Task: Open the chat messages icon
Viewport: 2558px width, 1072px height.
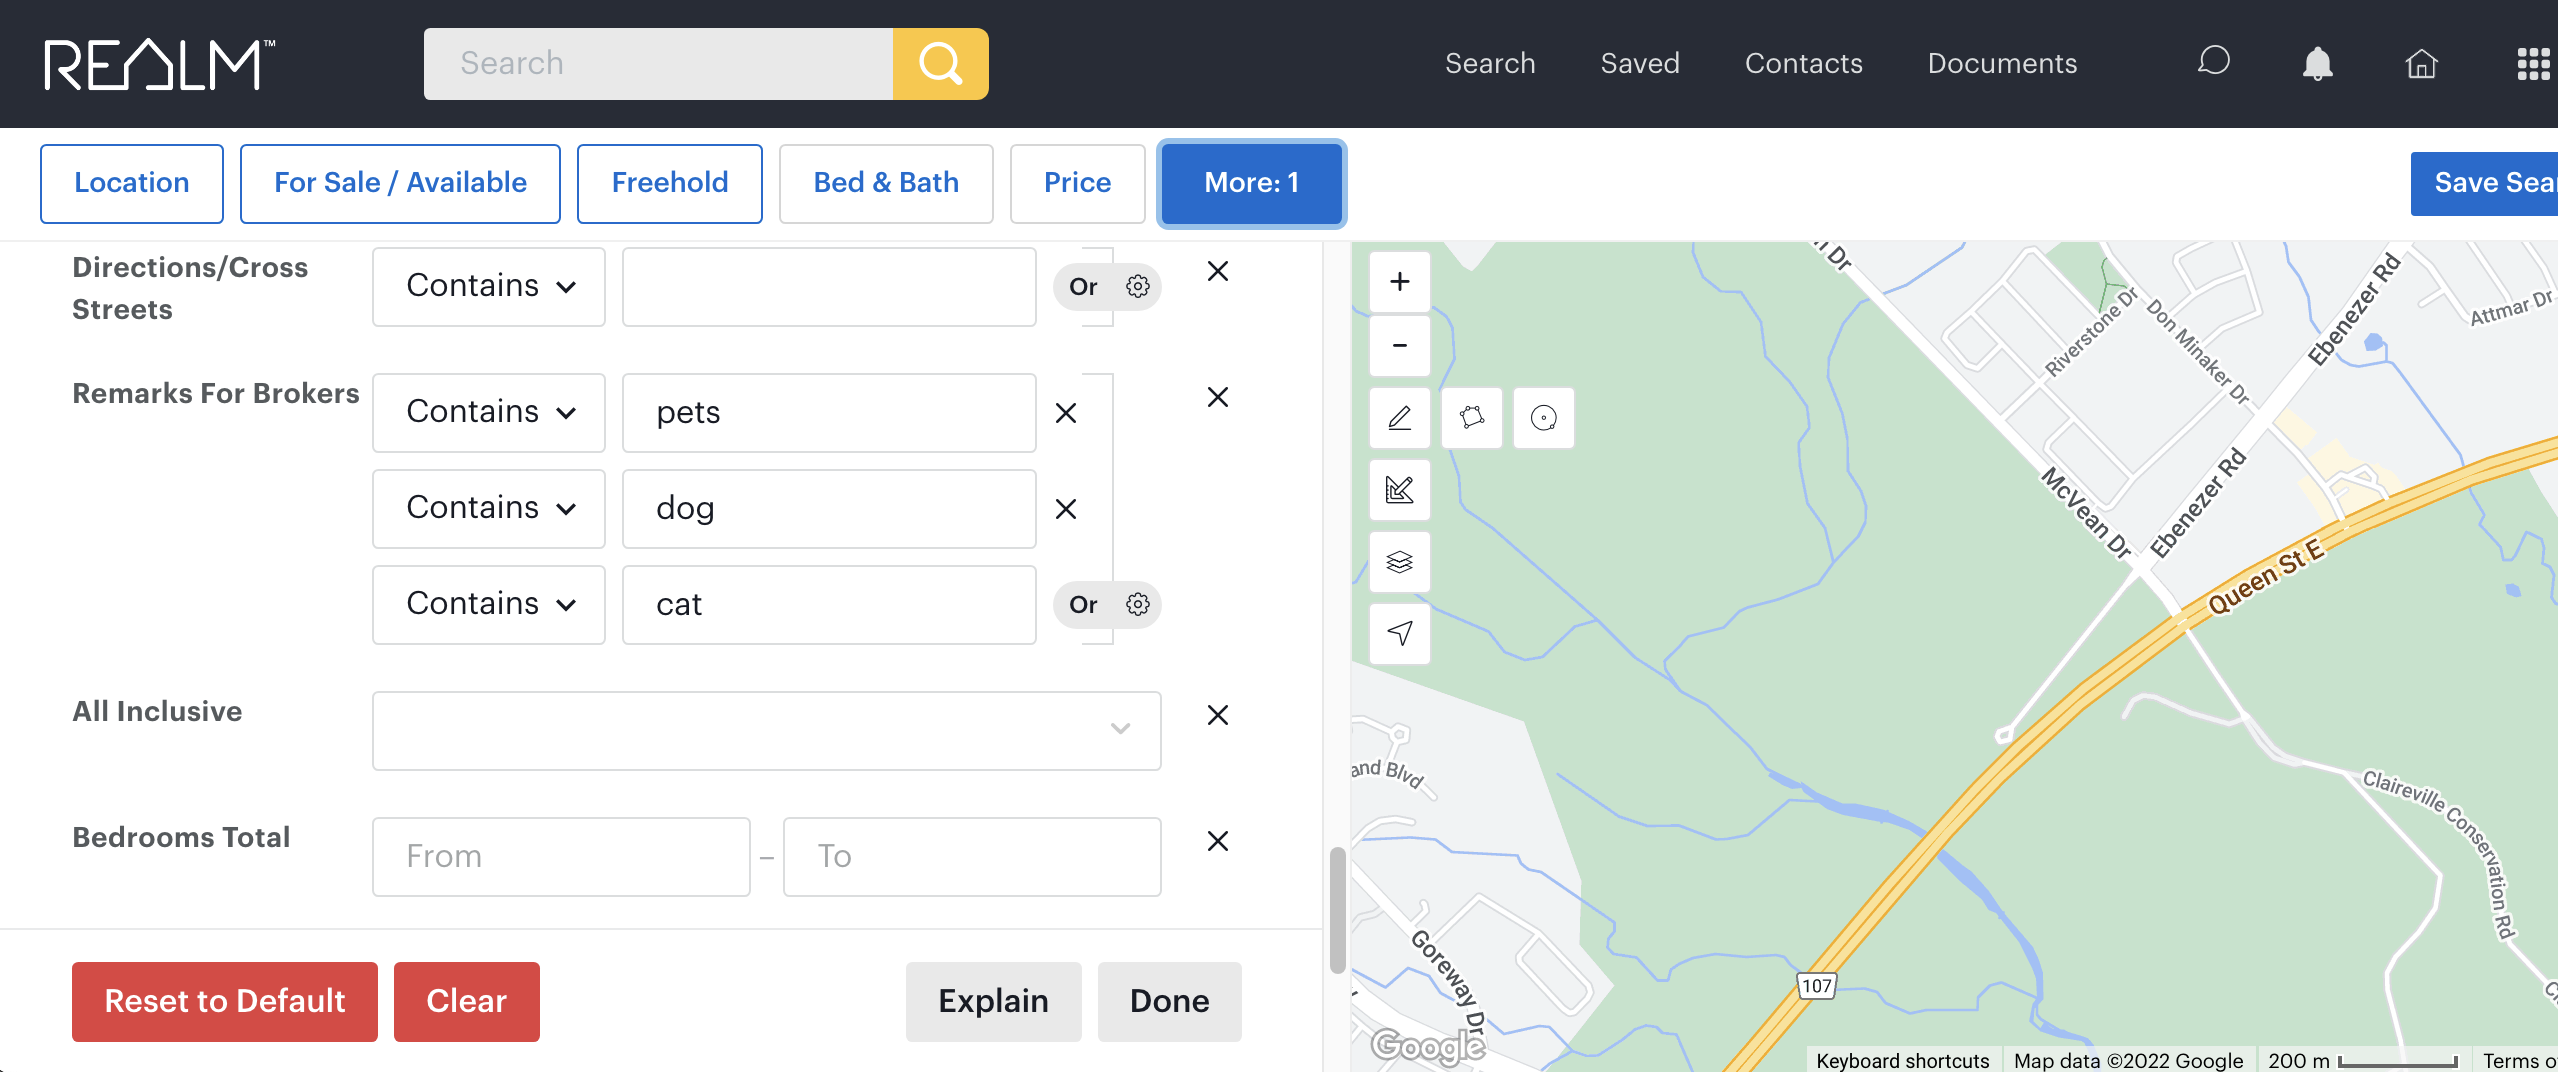Action: pyautogui.click(x=2213, y=62)
